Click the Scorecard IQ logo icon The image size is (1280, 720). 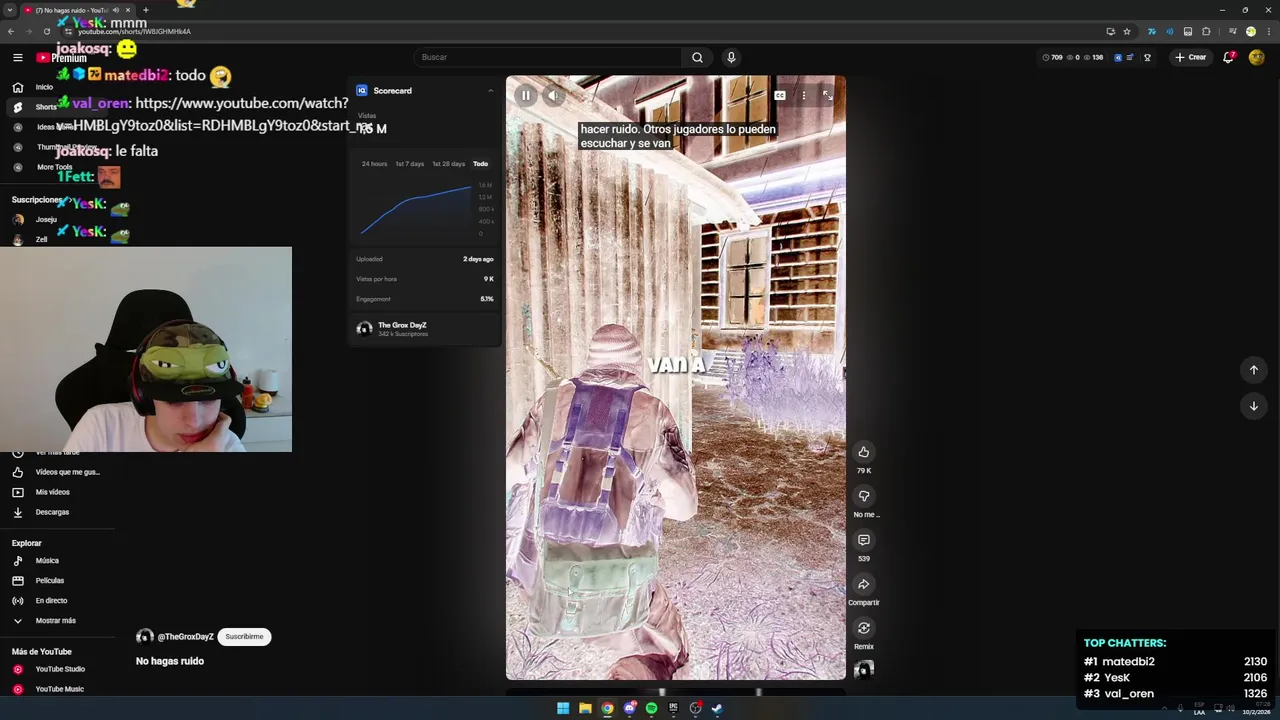pos(362,91)
